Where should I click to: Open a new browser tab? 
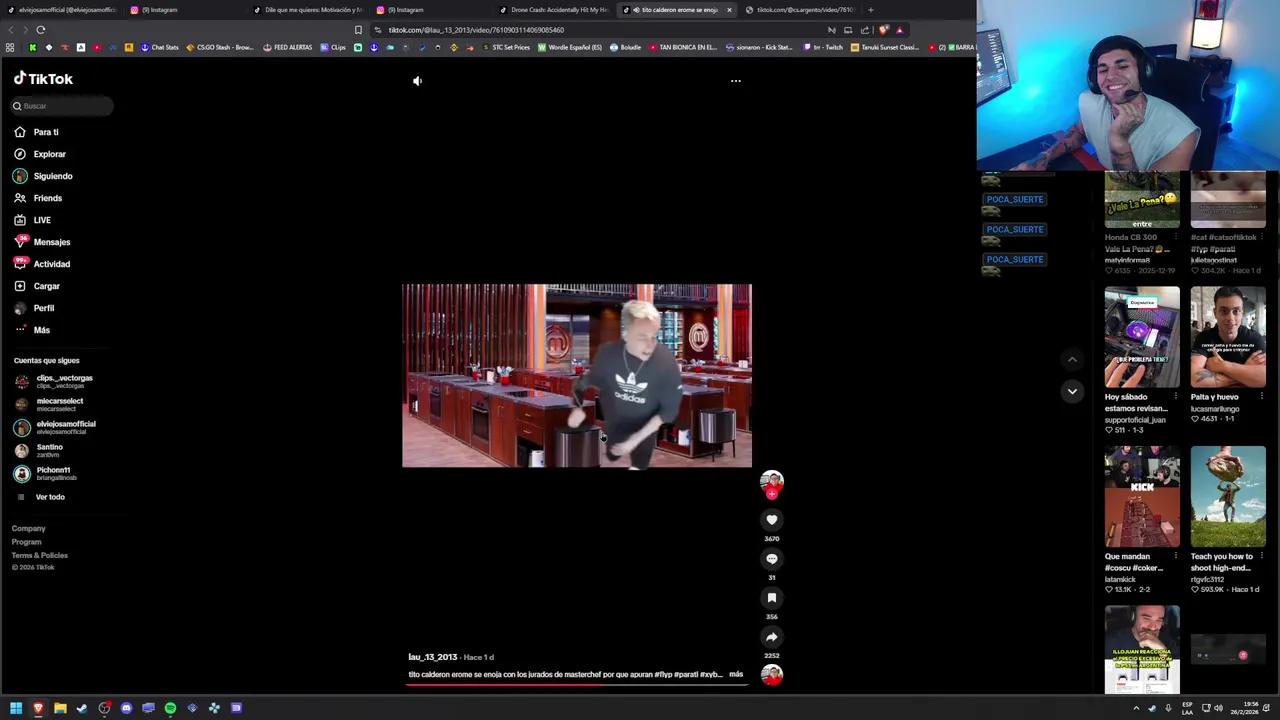click(x=870, y=10)
